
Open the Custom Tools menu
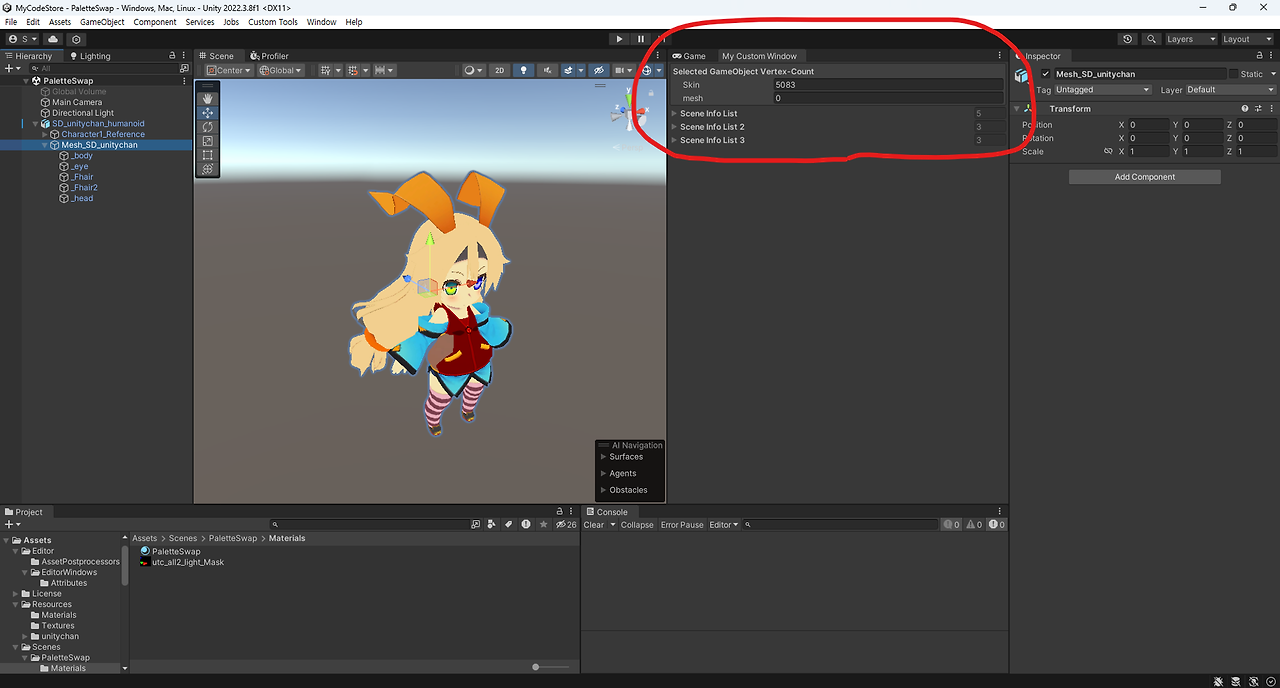273,22
